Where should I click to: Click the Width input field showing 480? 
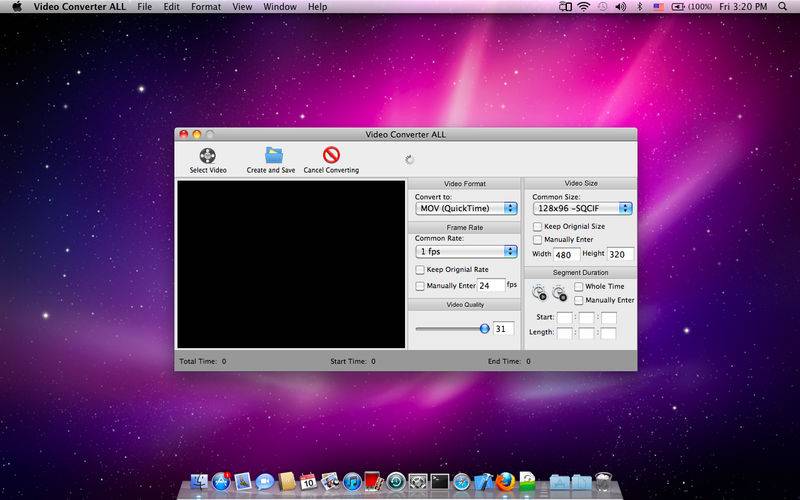566,255
